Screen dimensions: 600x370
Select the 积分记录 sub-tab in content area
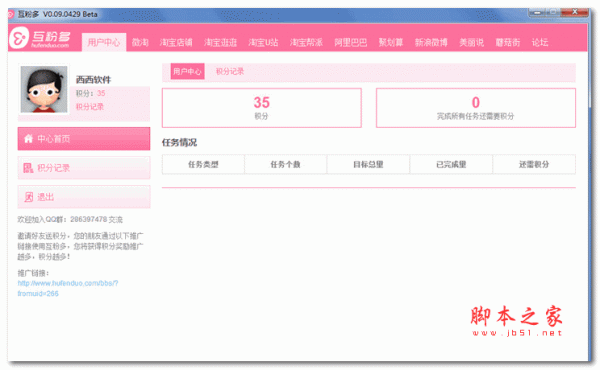(230, 71)
